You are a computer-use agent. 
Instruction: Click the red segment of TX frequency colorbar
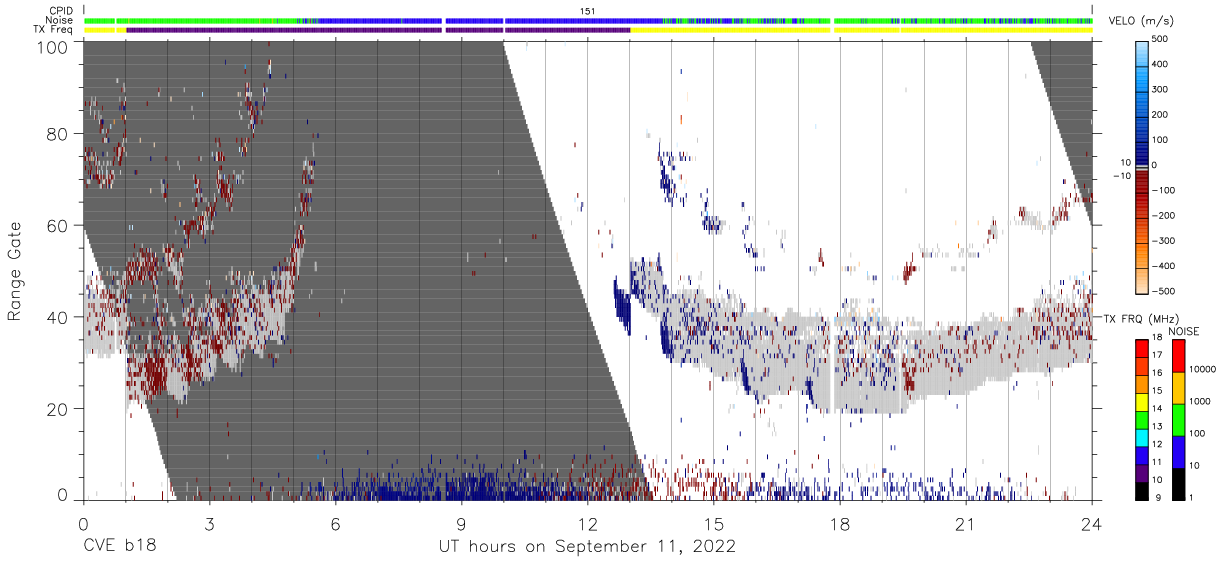pos(1142,347)
